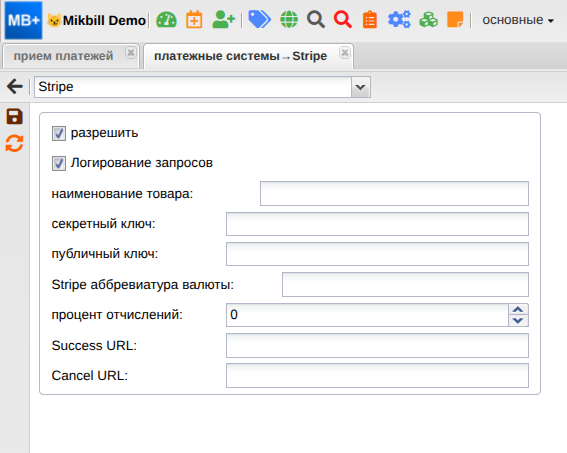The width and height of the screenshot is (567, 453).
Task: Close the платежные системы Stripe tab
Action: click(345, 53)
